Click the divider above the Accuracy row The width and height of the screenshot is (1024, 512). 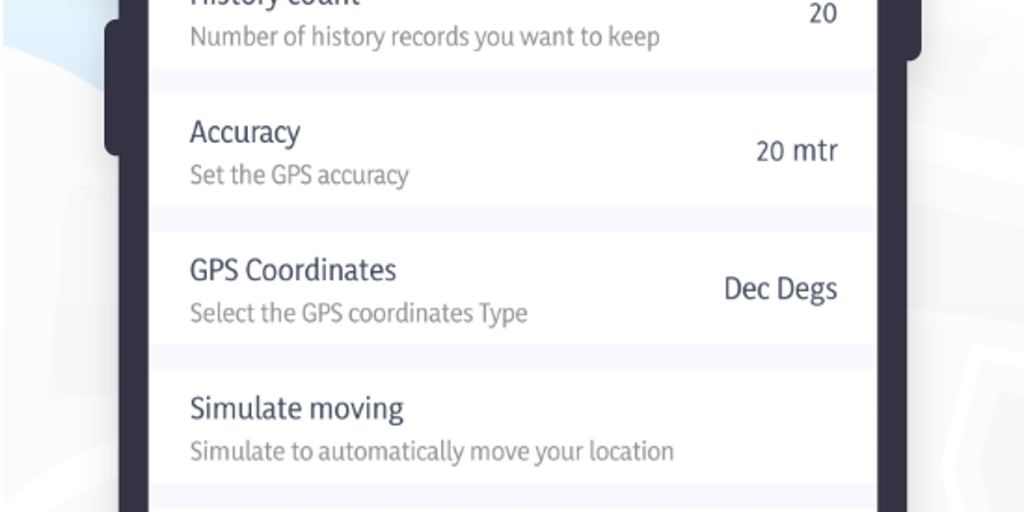pos(512,81)
